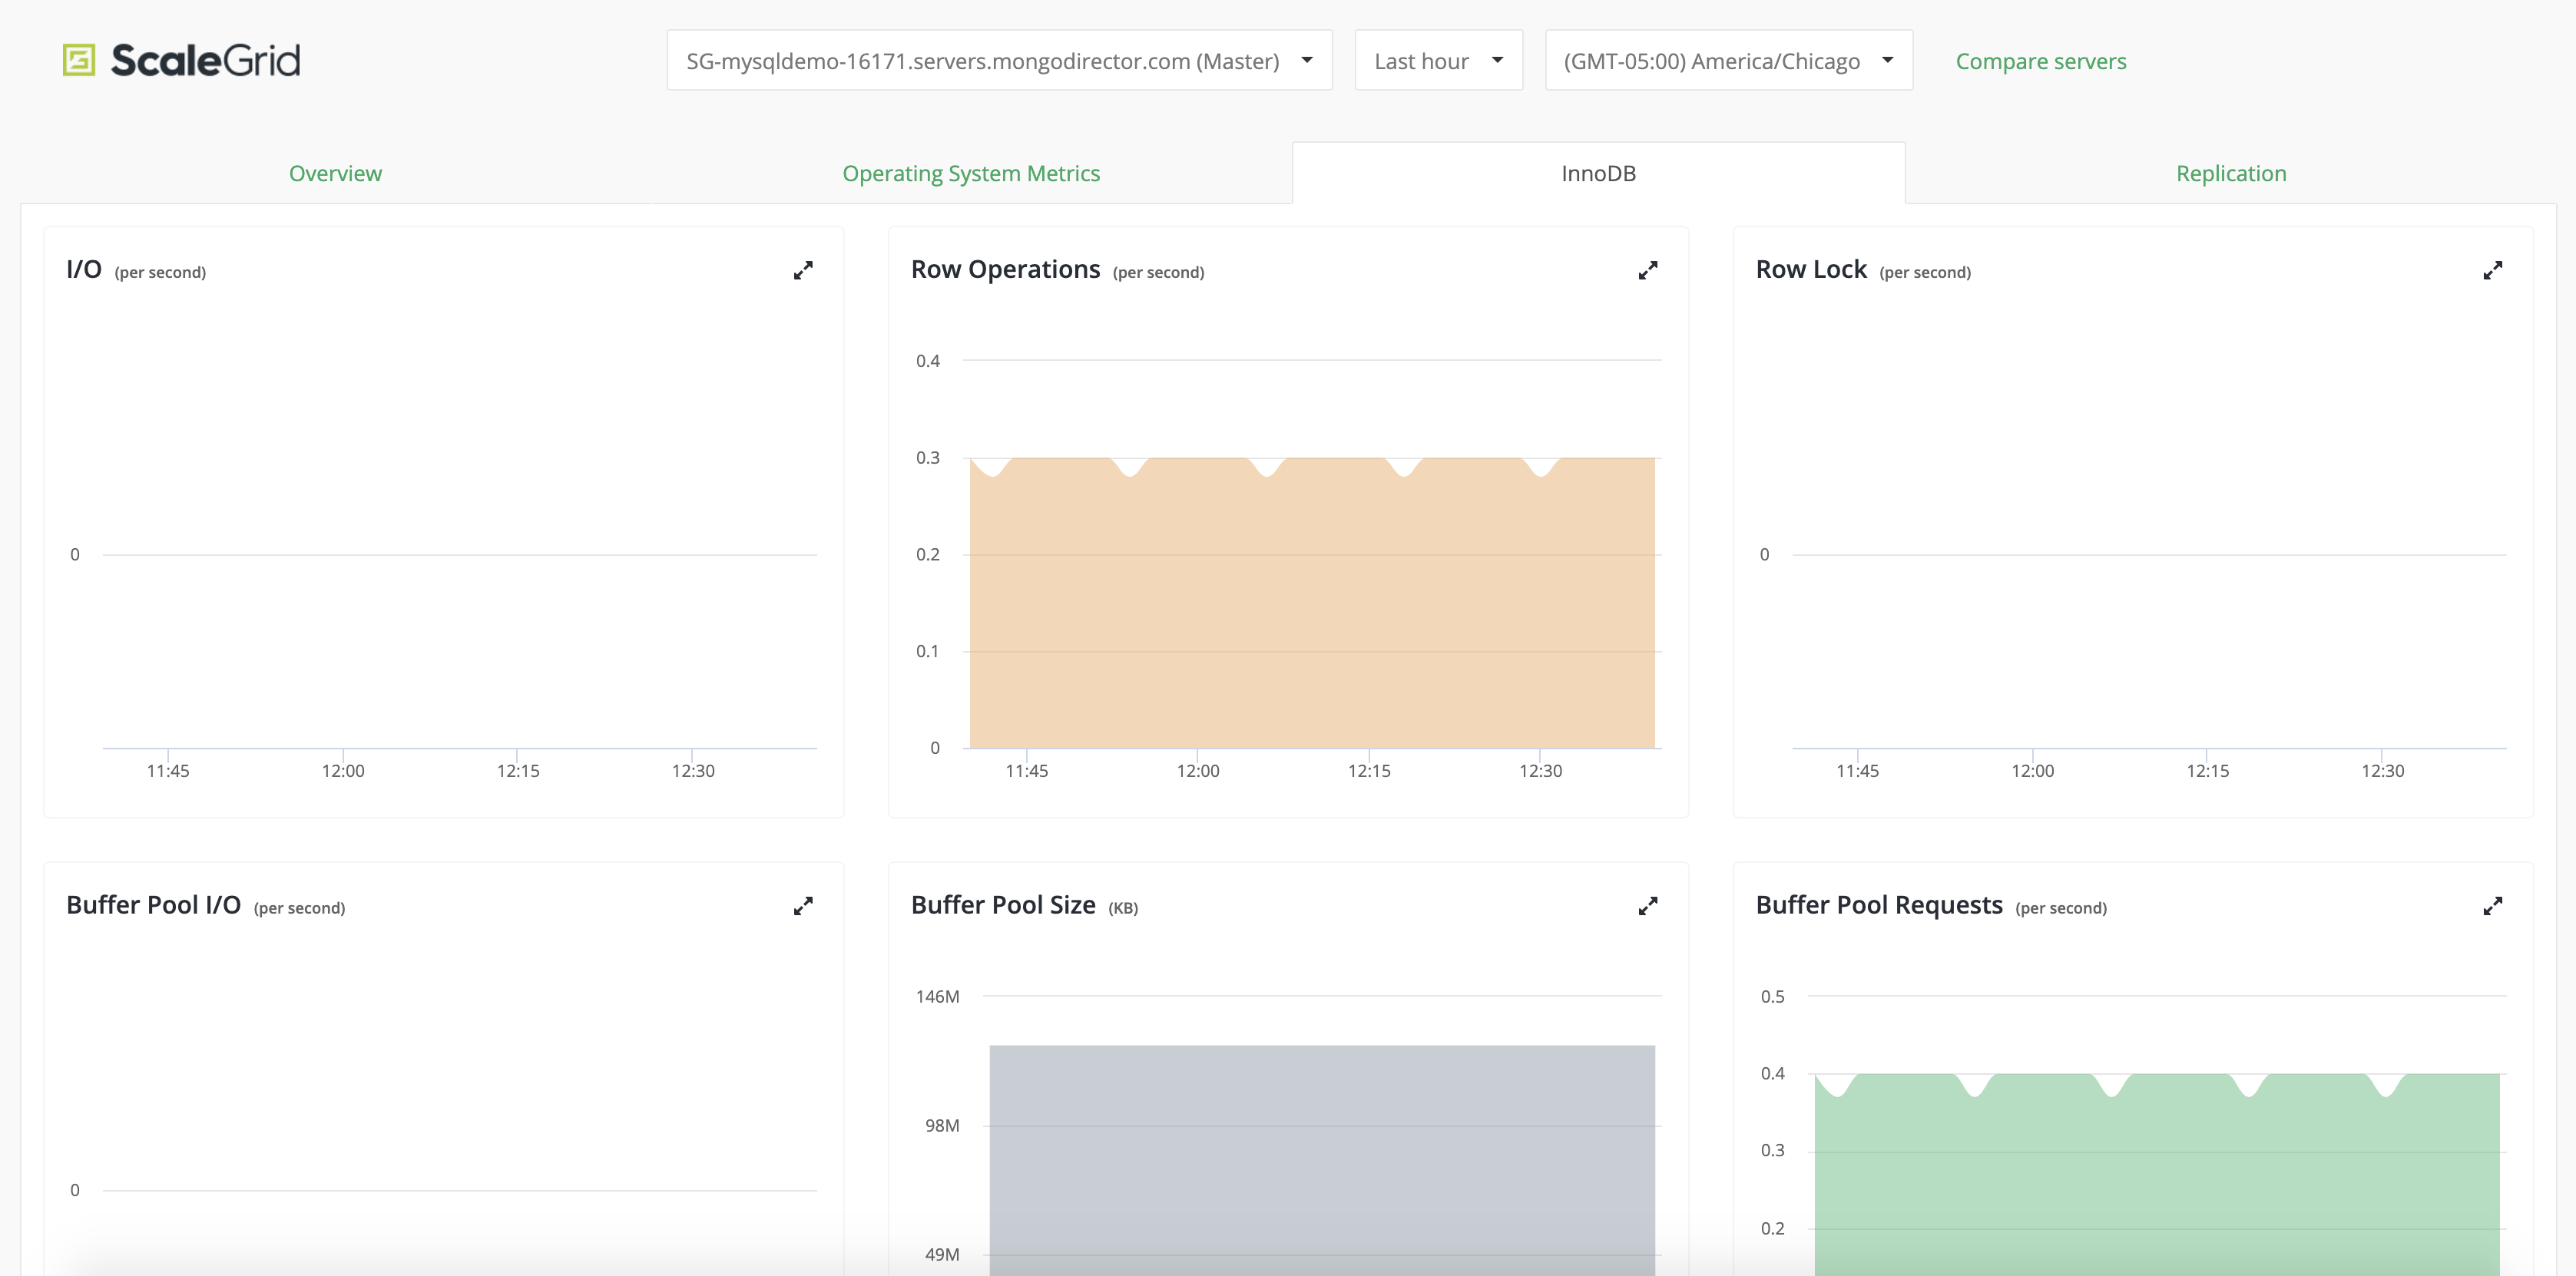The height and width of the screenshot is (1276, 2576).
Task: Select the InnoDB tab
Action: (1598, 173)
